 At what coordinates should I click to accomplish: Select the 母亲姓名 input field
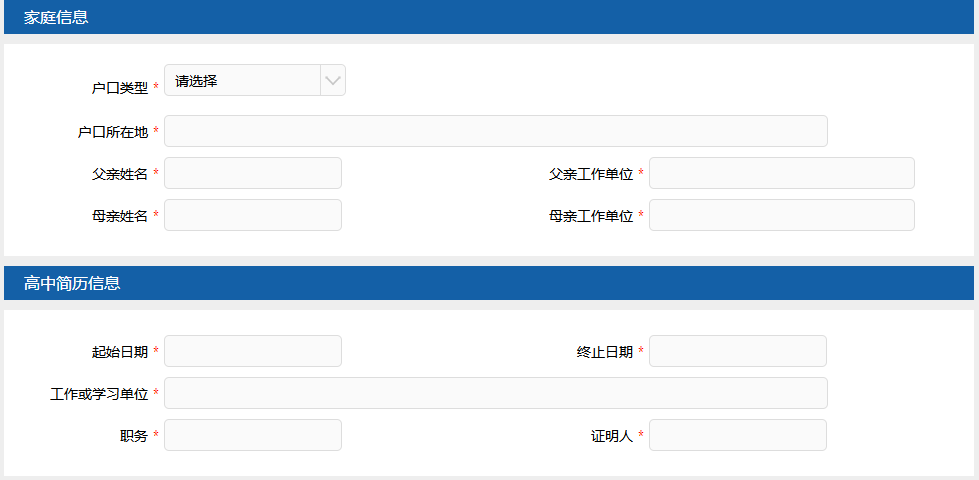tap(253, 215)
